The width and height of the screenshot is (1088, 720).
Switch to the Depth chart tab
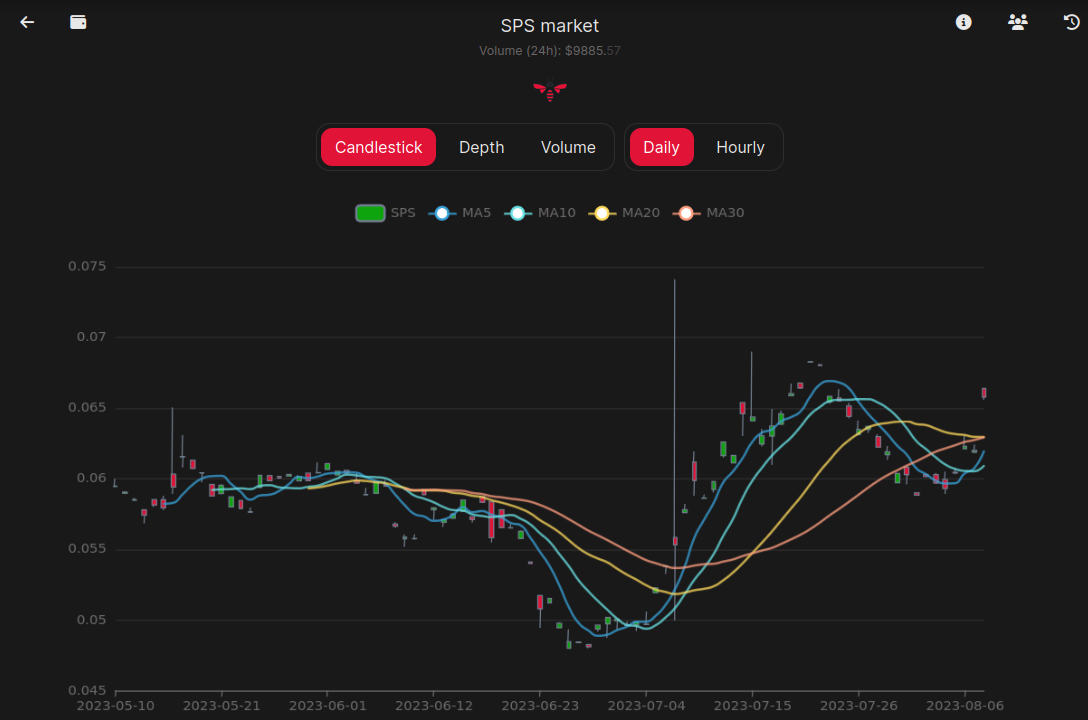pyautogui.click(x=482, y=147)
